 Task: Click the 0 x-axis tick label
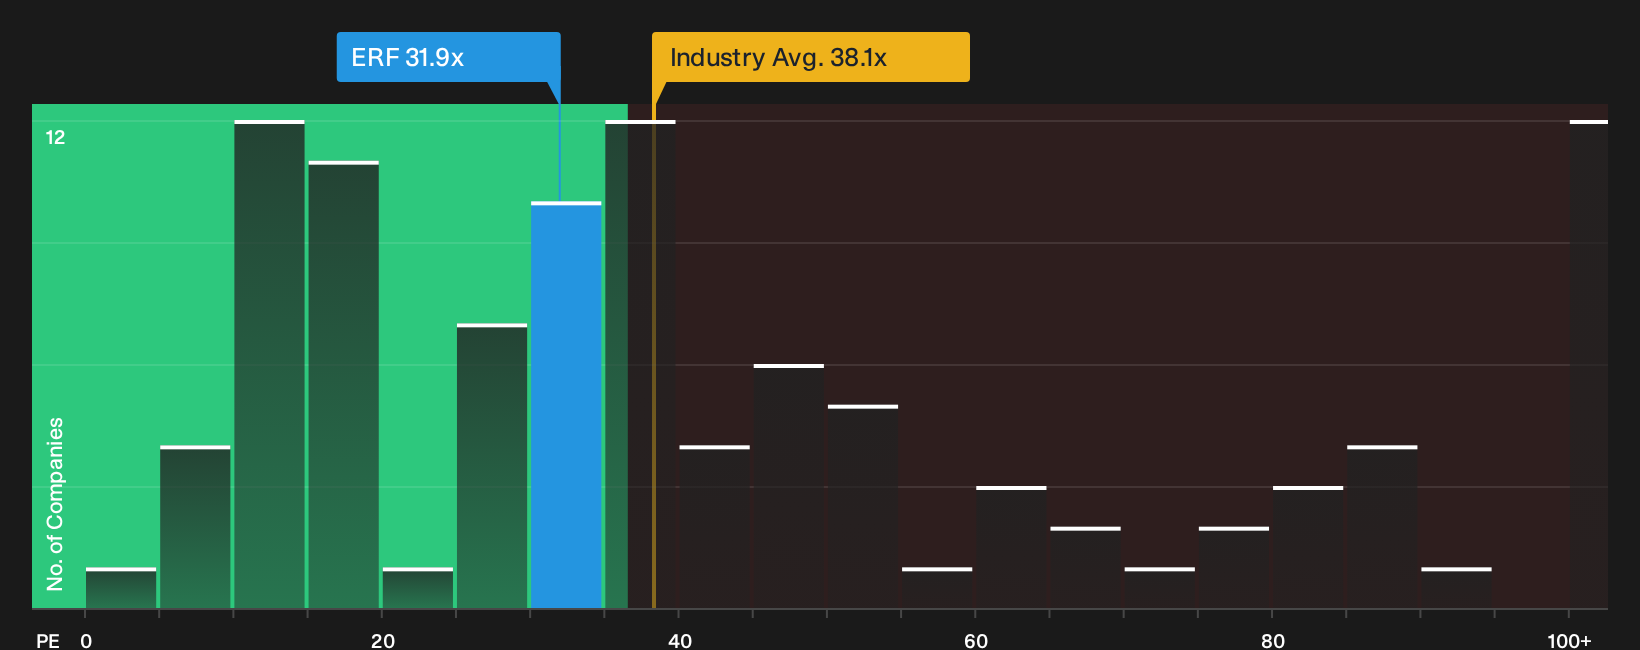(x=86, y=641)
